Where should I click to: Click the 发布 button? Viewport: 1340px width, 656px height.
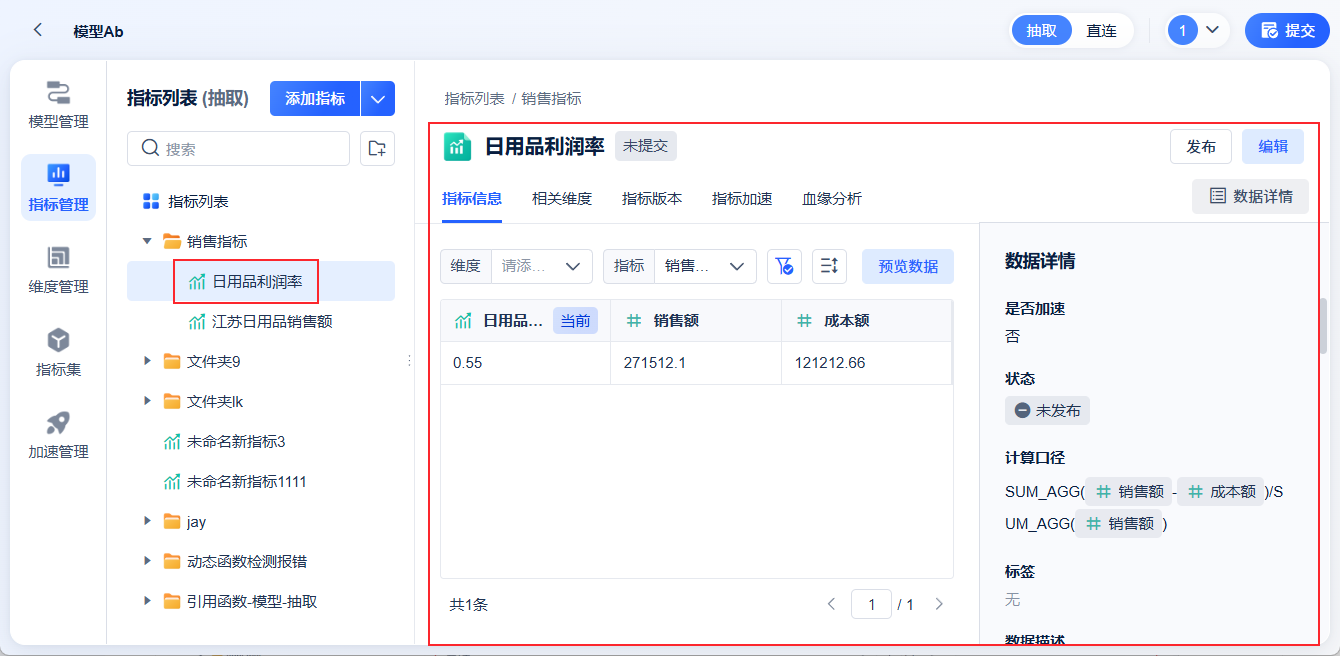tap(1201, 146)
